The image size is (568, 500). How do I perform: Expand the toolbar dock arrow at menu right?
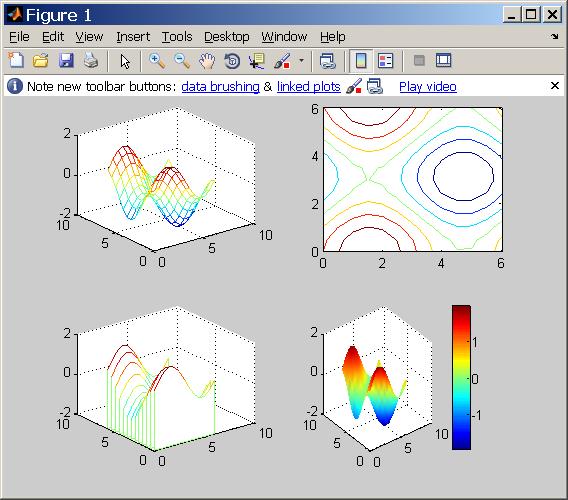click(x=555, y=36)
